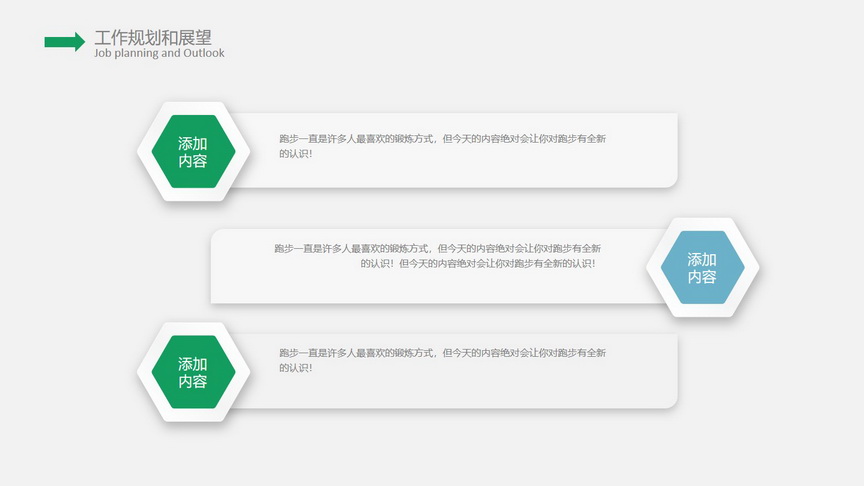Click the subtitle Job planning and Outlook
The image size is (864, 486).
point(159,53)
